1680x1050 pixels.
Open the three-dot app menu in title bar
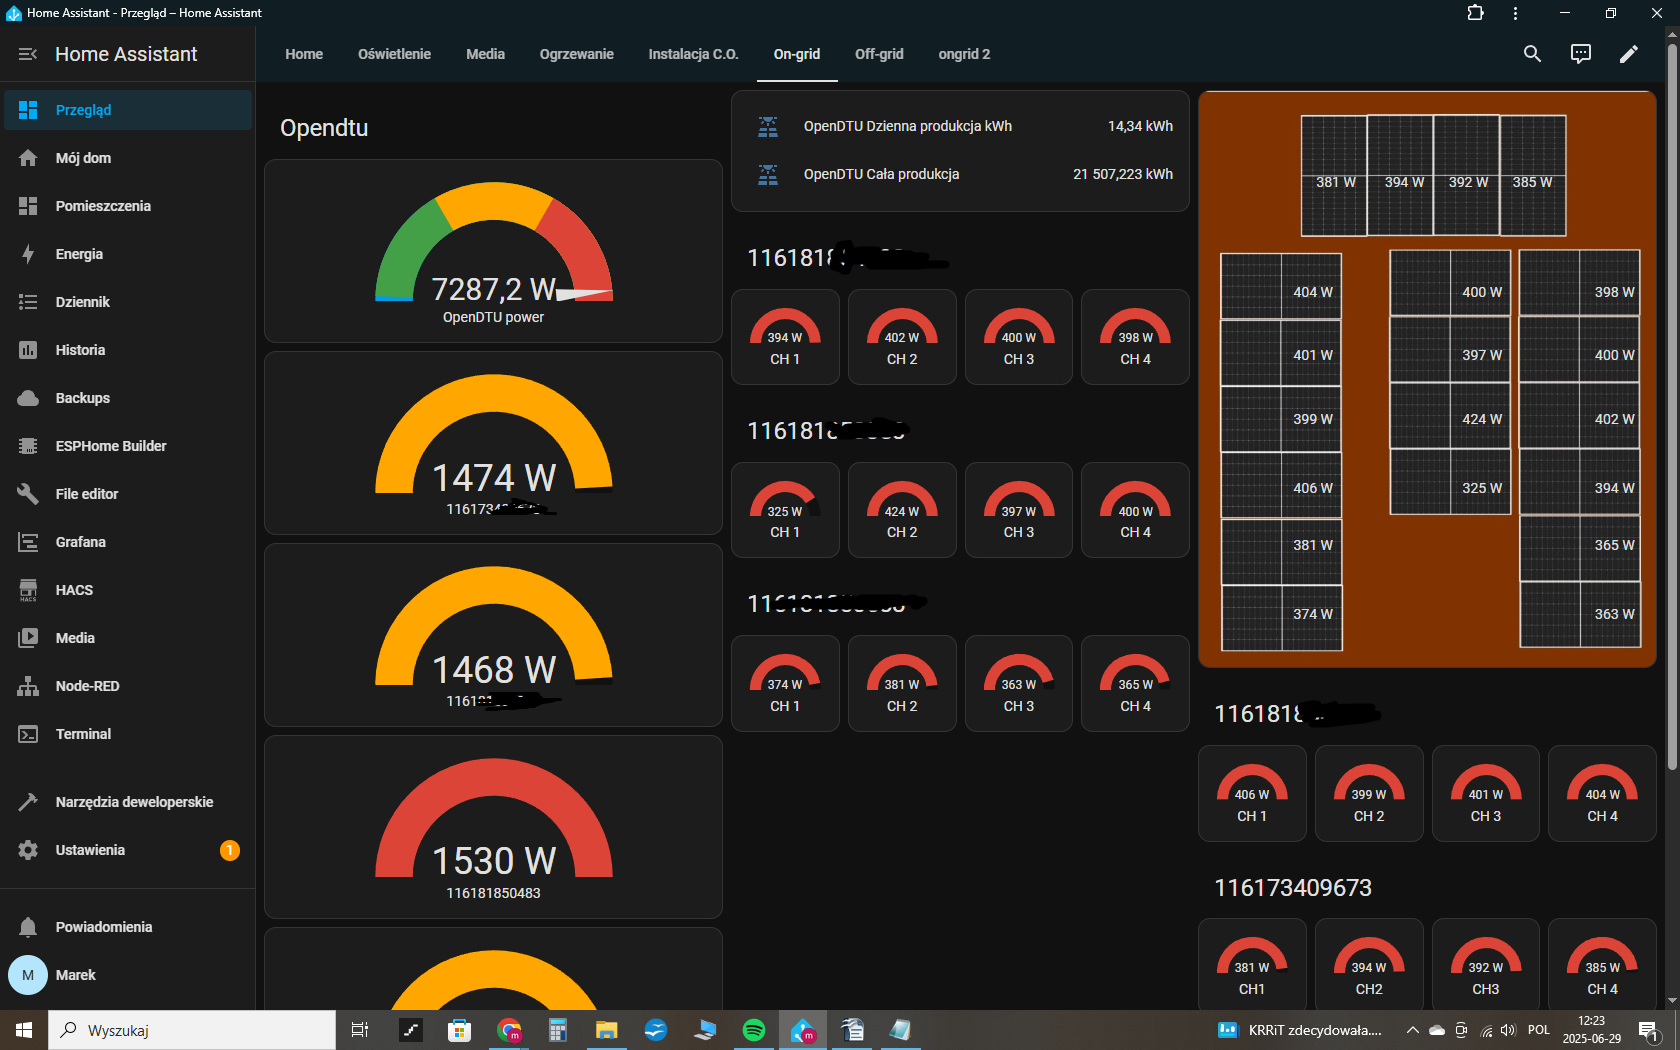(x=1516, y=13)
